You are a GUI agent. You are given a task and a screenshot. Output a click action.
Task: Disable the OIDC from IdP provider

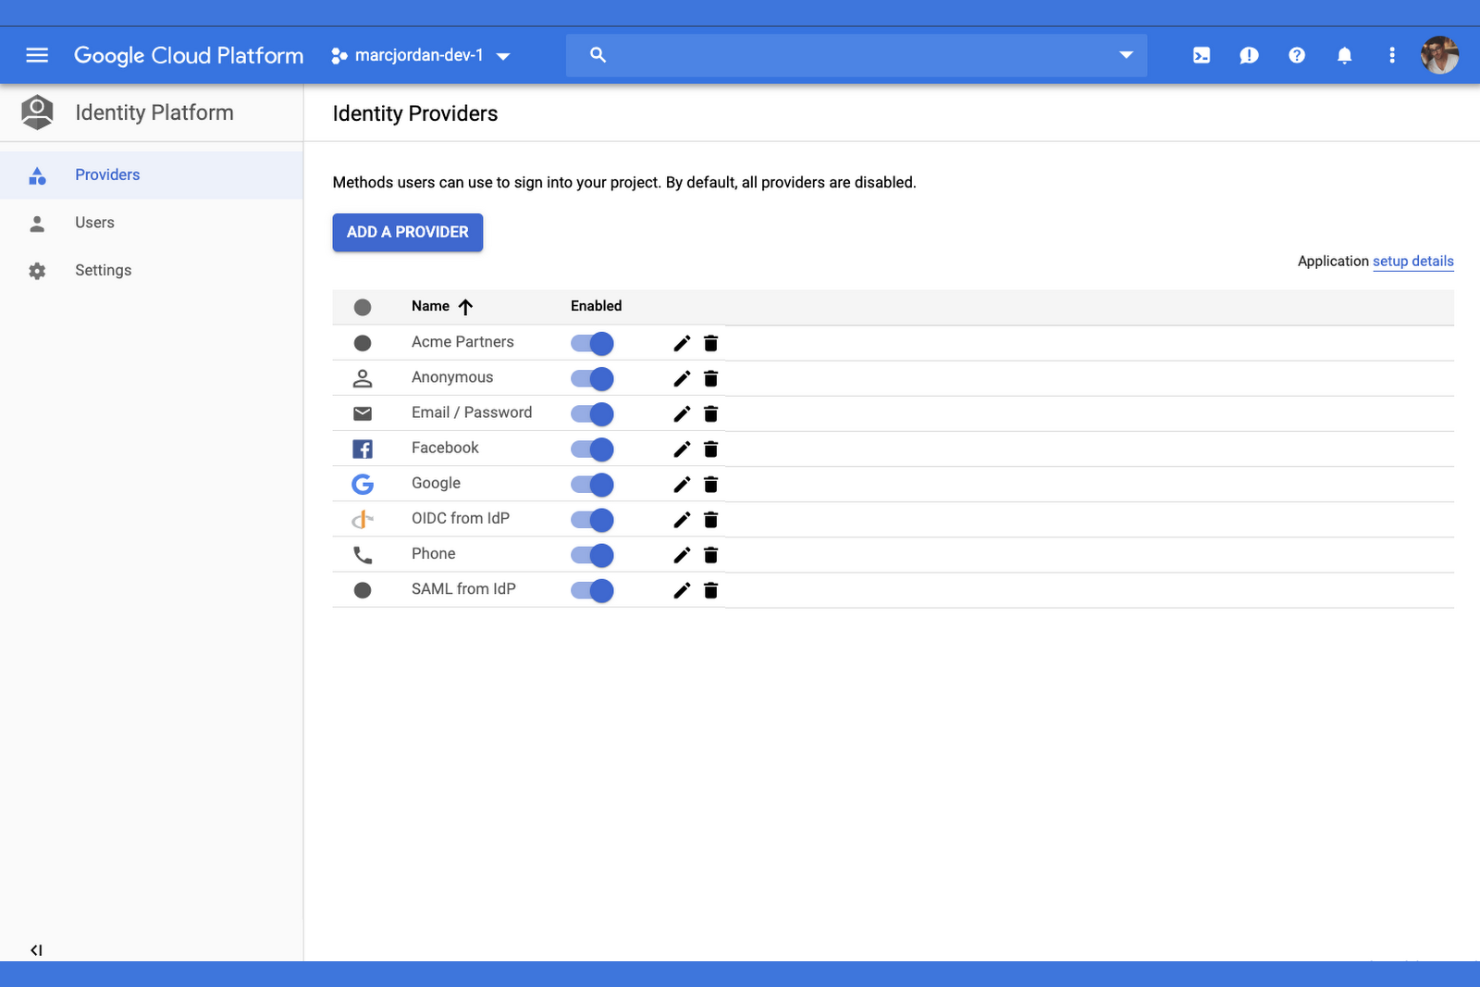[591, 519]
